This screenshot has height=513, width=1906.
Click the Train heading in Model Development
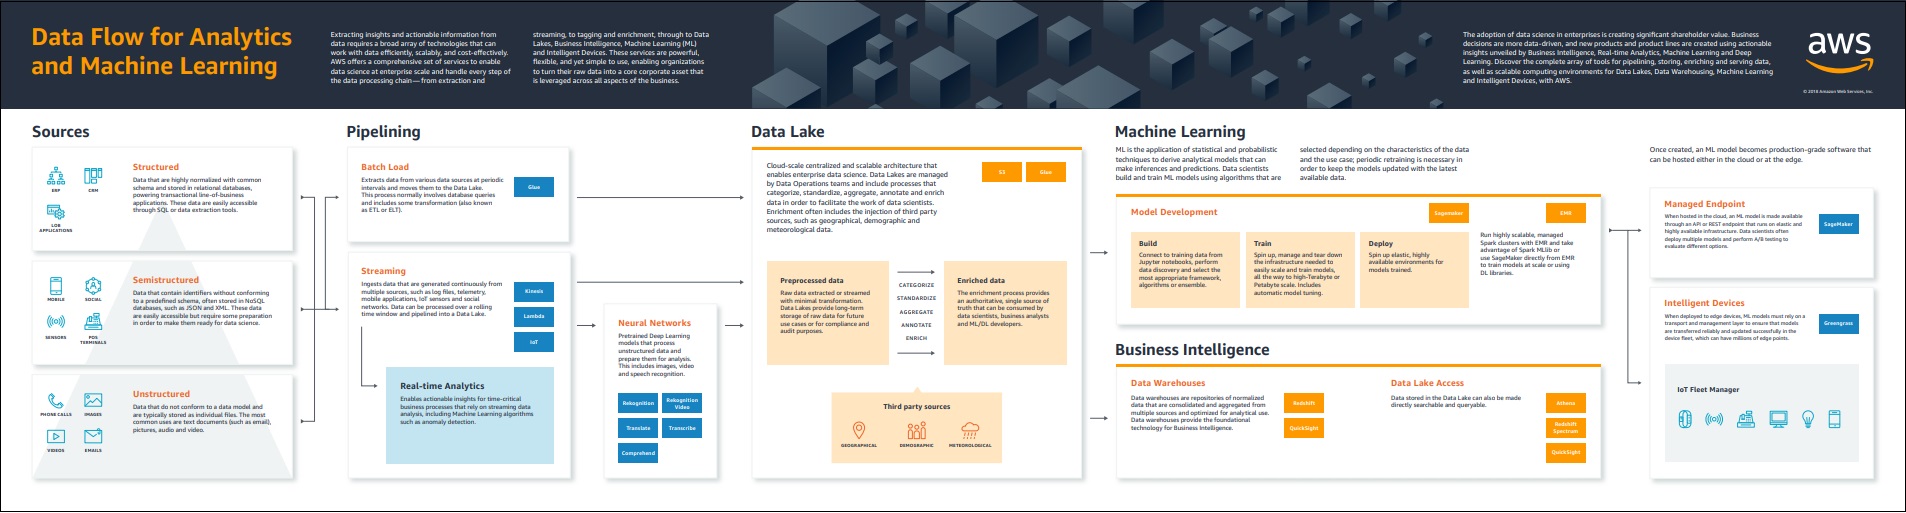(1263, 243)
